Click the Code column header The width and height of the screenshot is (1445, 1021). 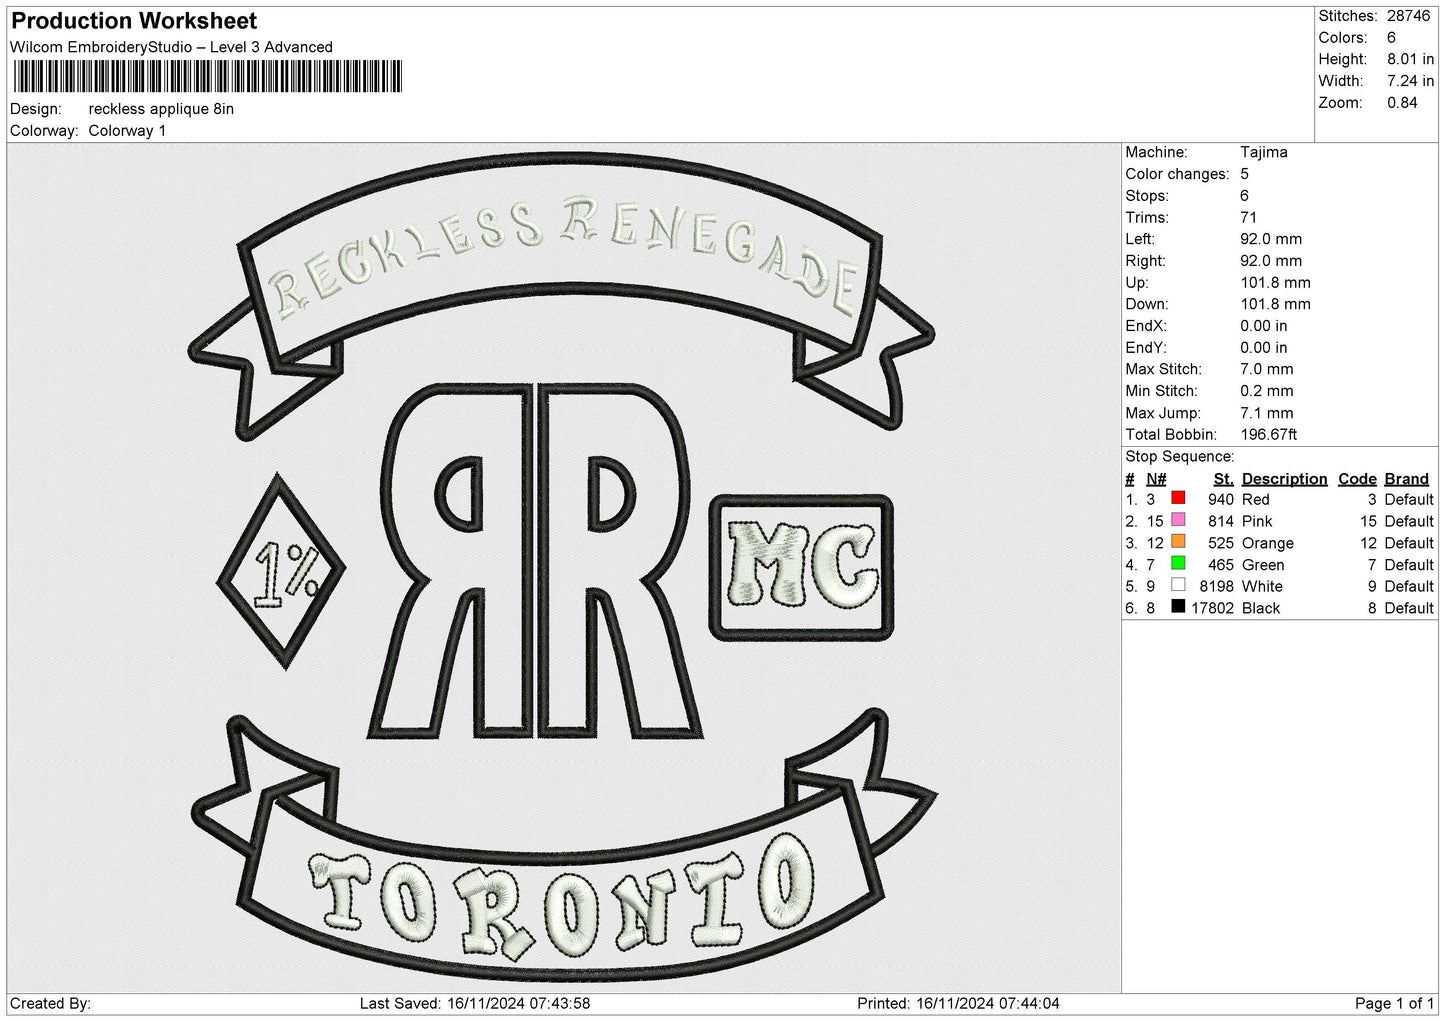pos(1357,479)
